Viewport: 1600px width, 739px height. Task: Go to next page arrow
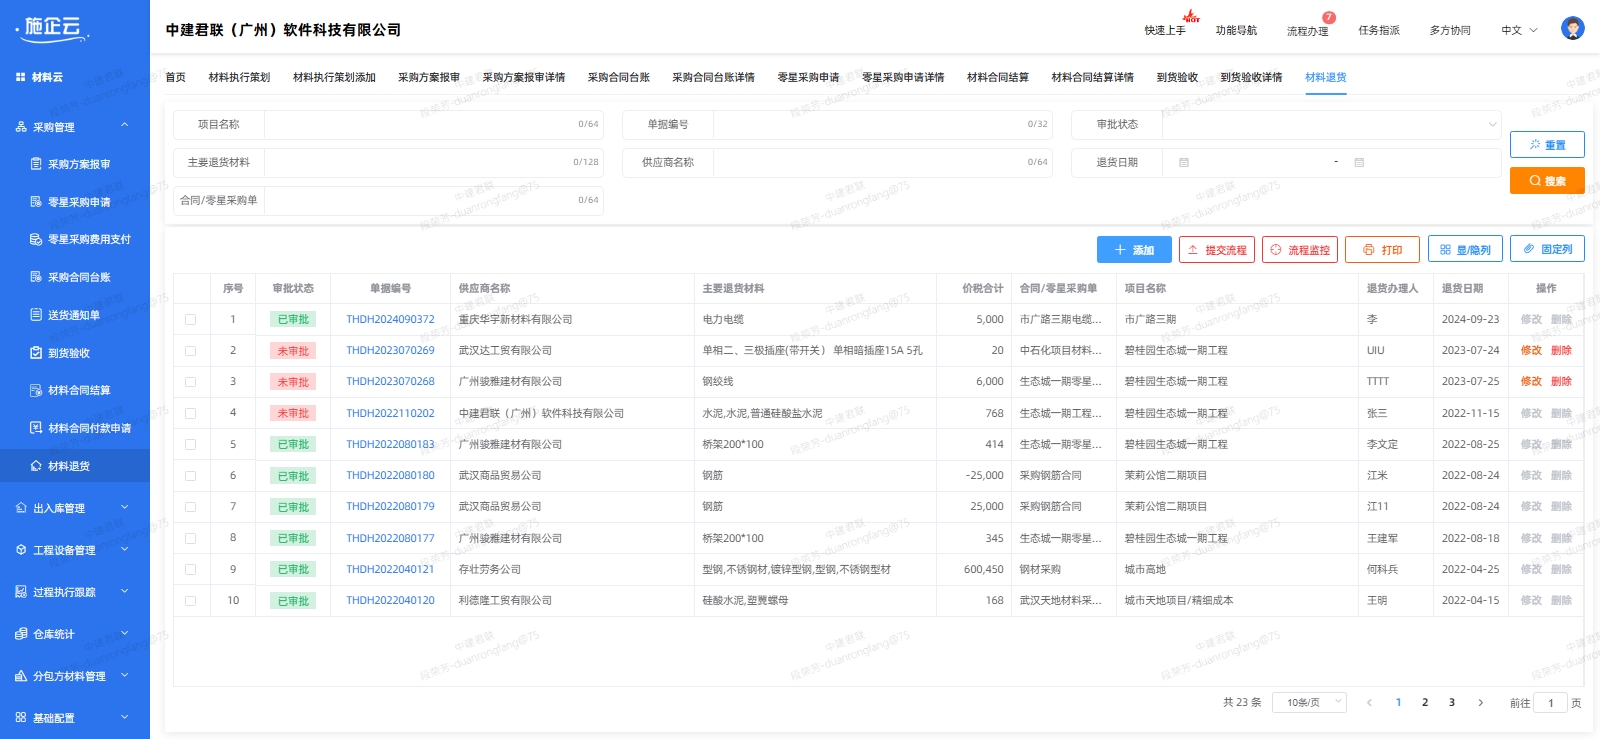click(1481, 703)
